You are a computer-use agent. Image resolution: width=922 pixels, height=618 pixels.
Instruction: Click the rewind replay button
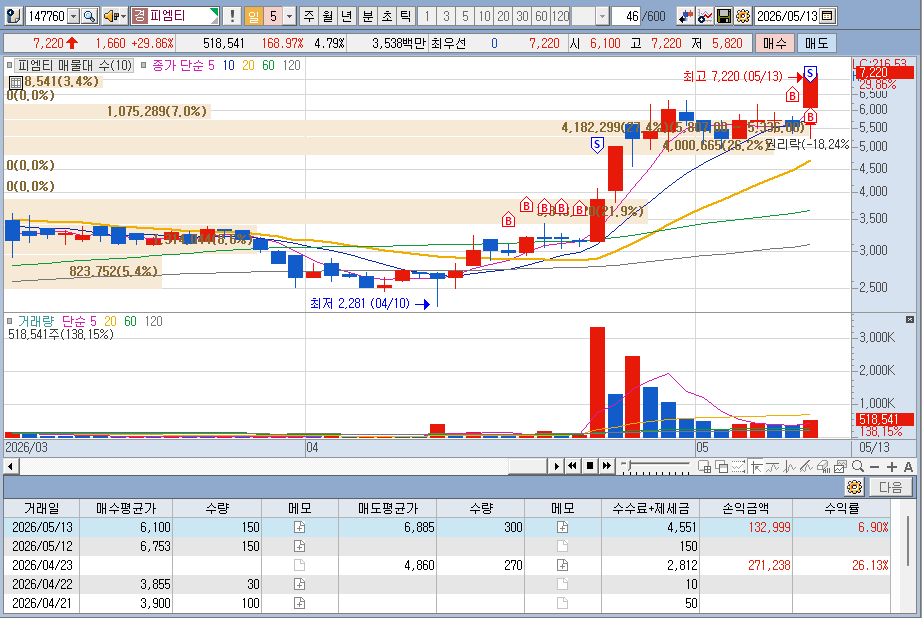pos(572,466)
